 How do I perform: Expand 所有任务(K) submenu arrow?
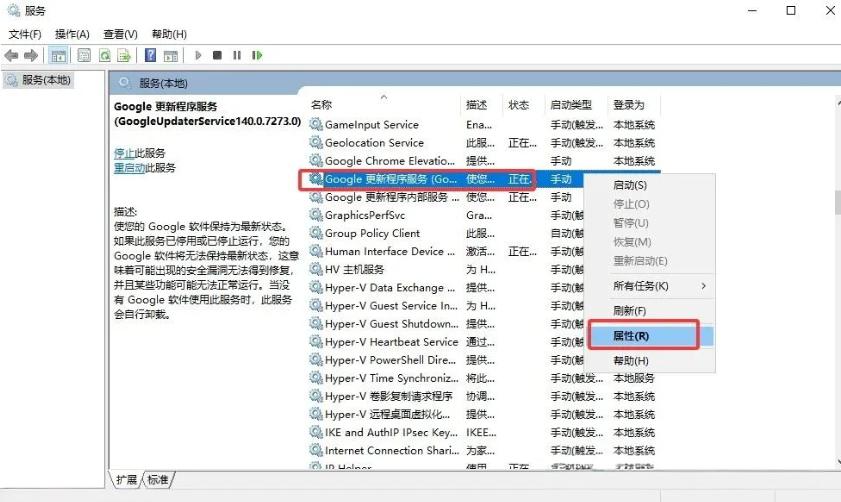coord(703,286)
